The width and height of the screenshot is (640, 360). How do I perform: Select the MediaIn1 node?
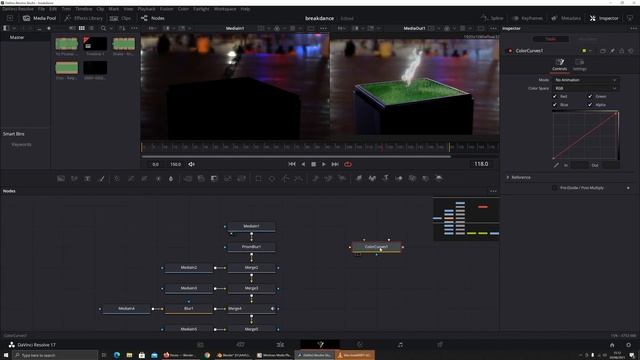coord(251,226)
